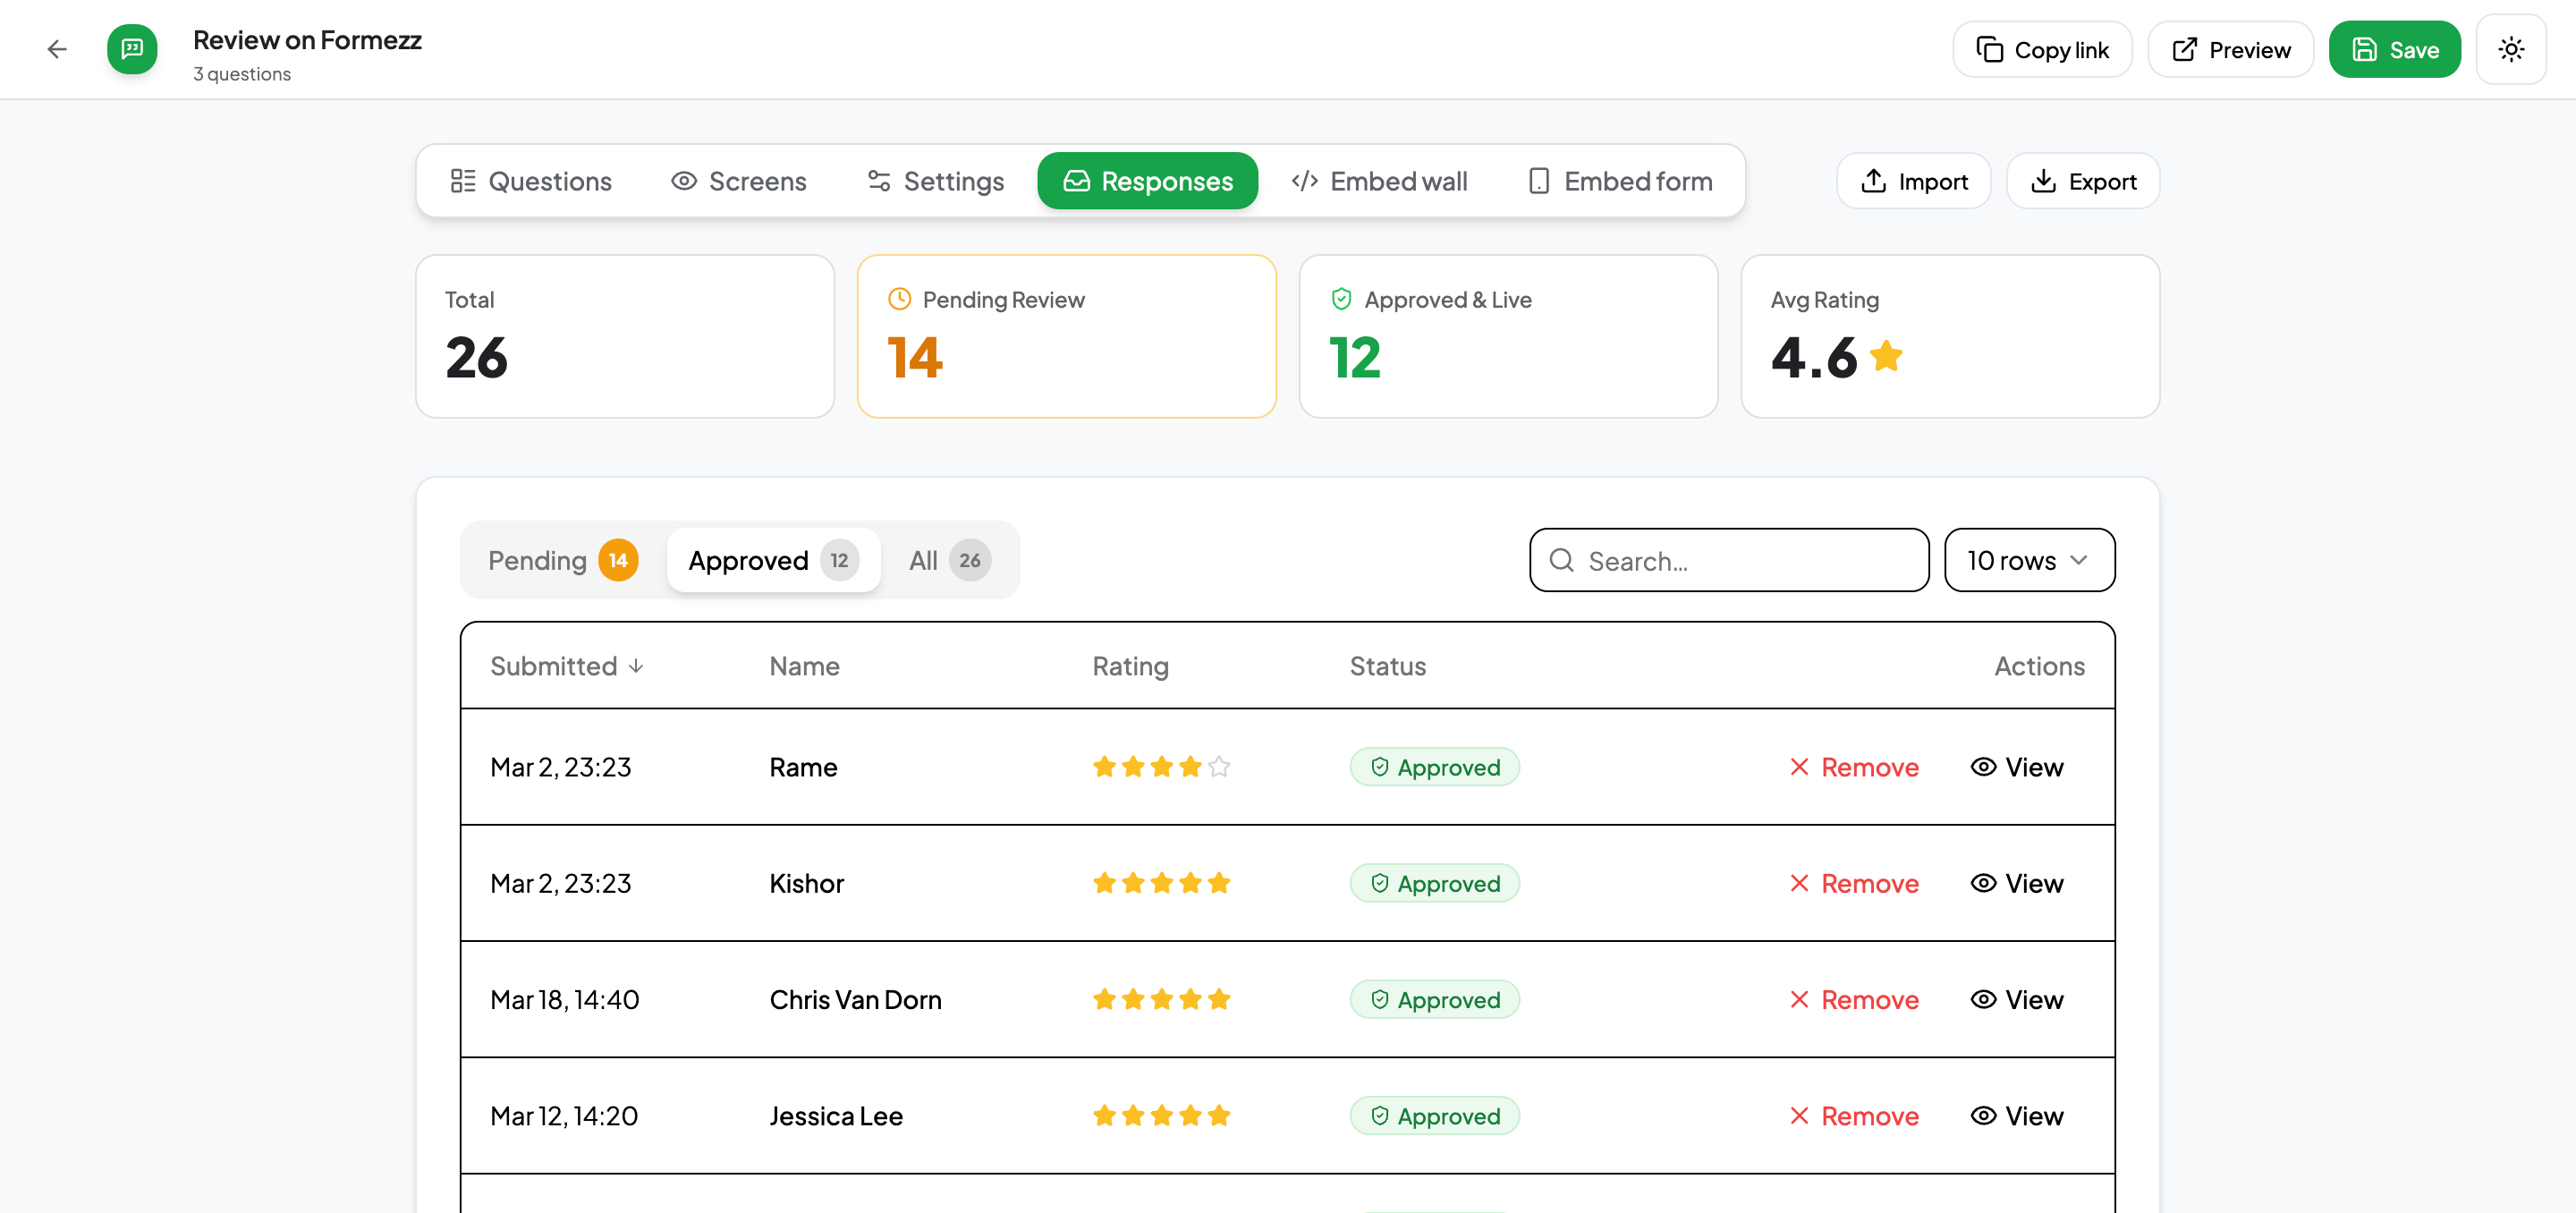Click the Approved & Live stat card
2576x1213 pixels.
pos(1508,336)
